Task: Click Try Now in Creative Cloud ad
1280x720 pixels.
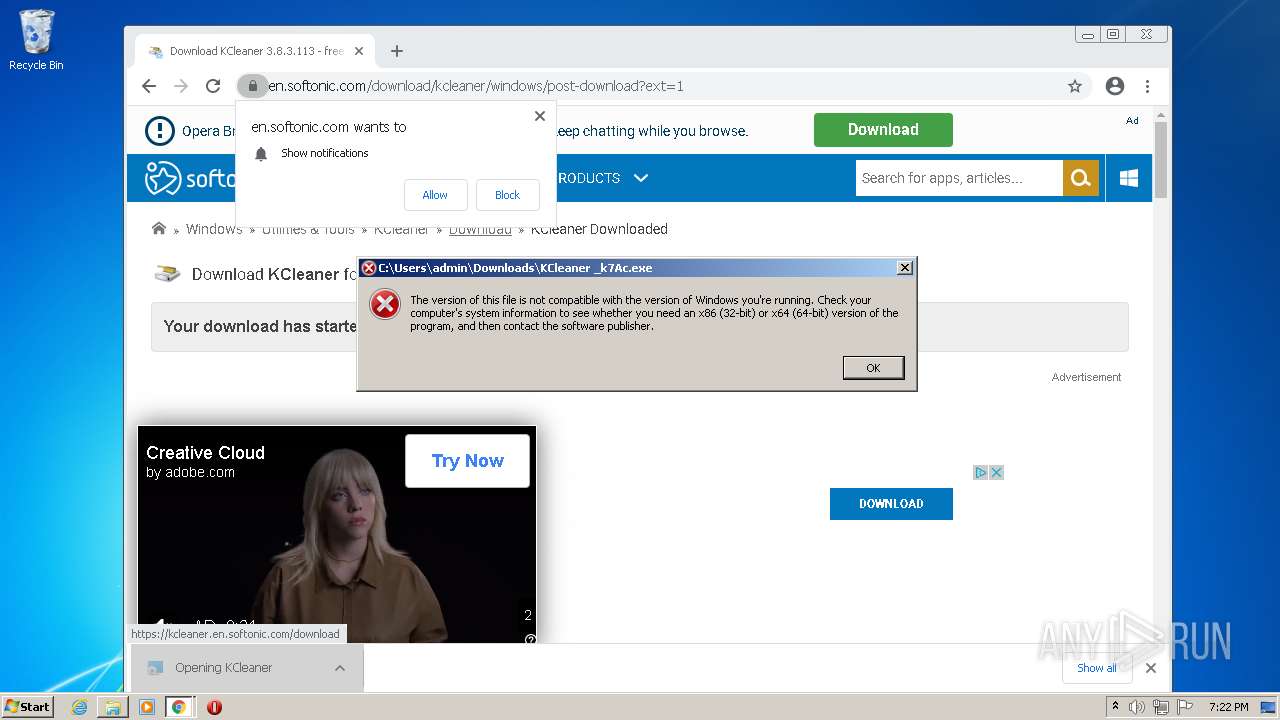Action: coord(467,461)
